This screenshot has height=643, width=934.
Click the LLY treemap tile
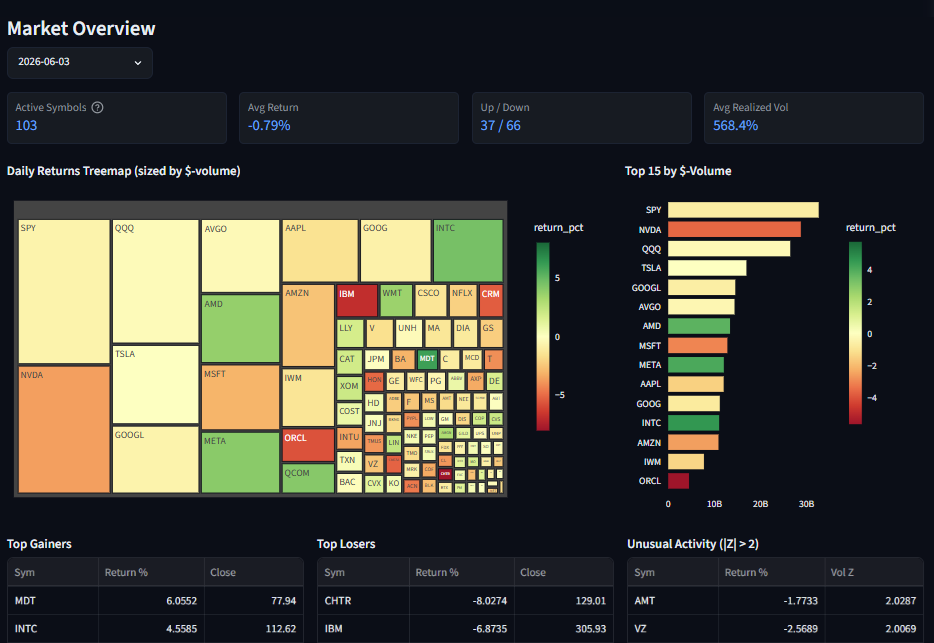[x=350, y=334]
